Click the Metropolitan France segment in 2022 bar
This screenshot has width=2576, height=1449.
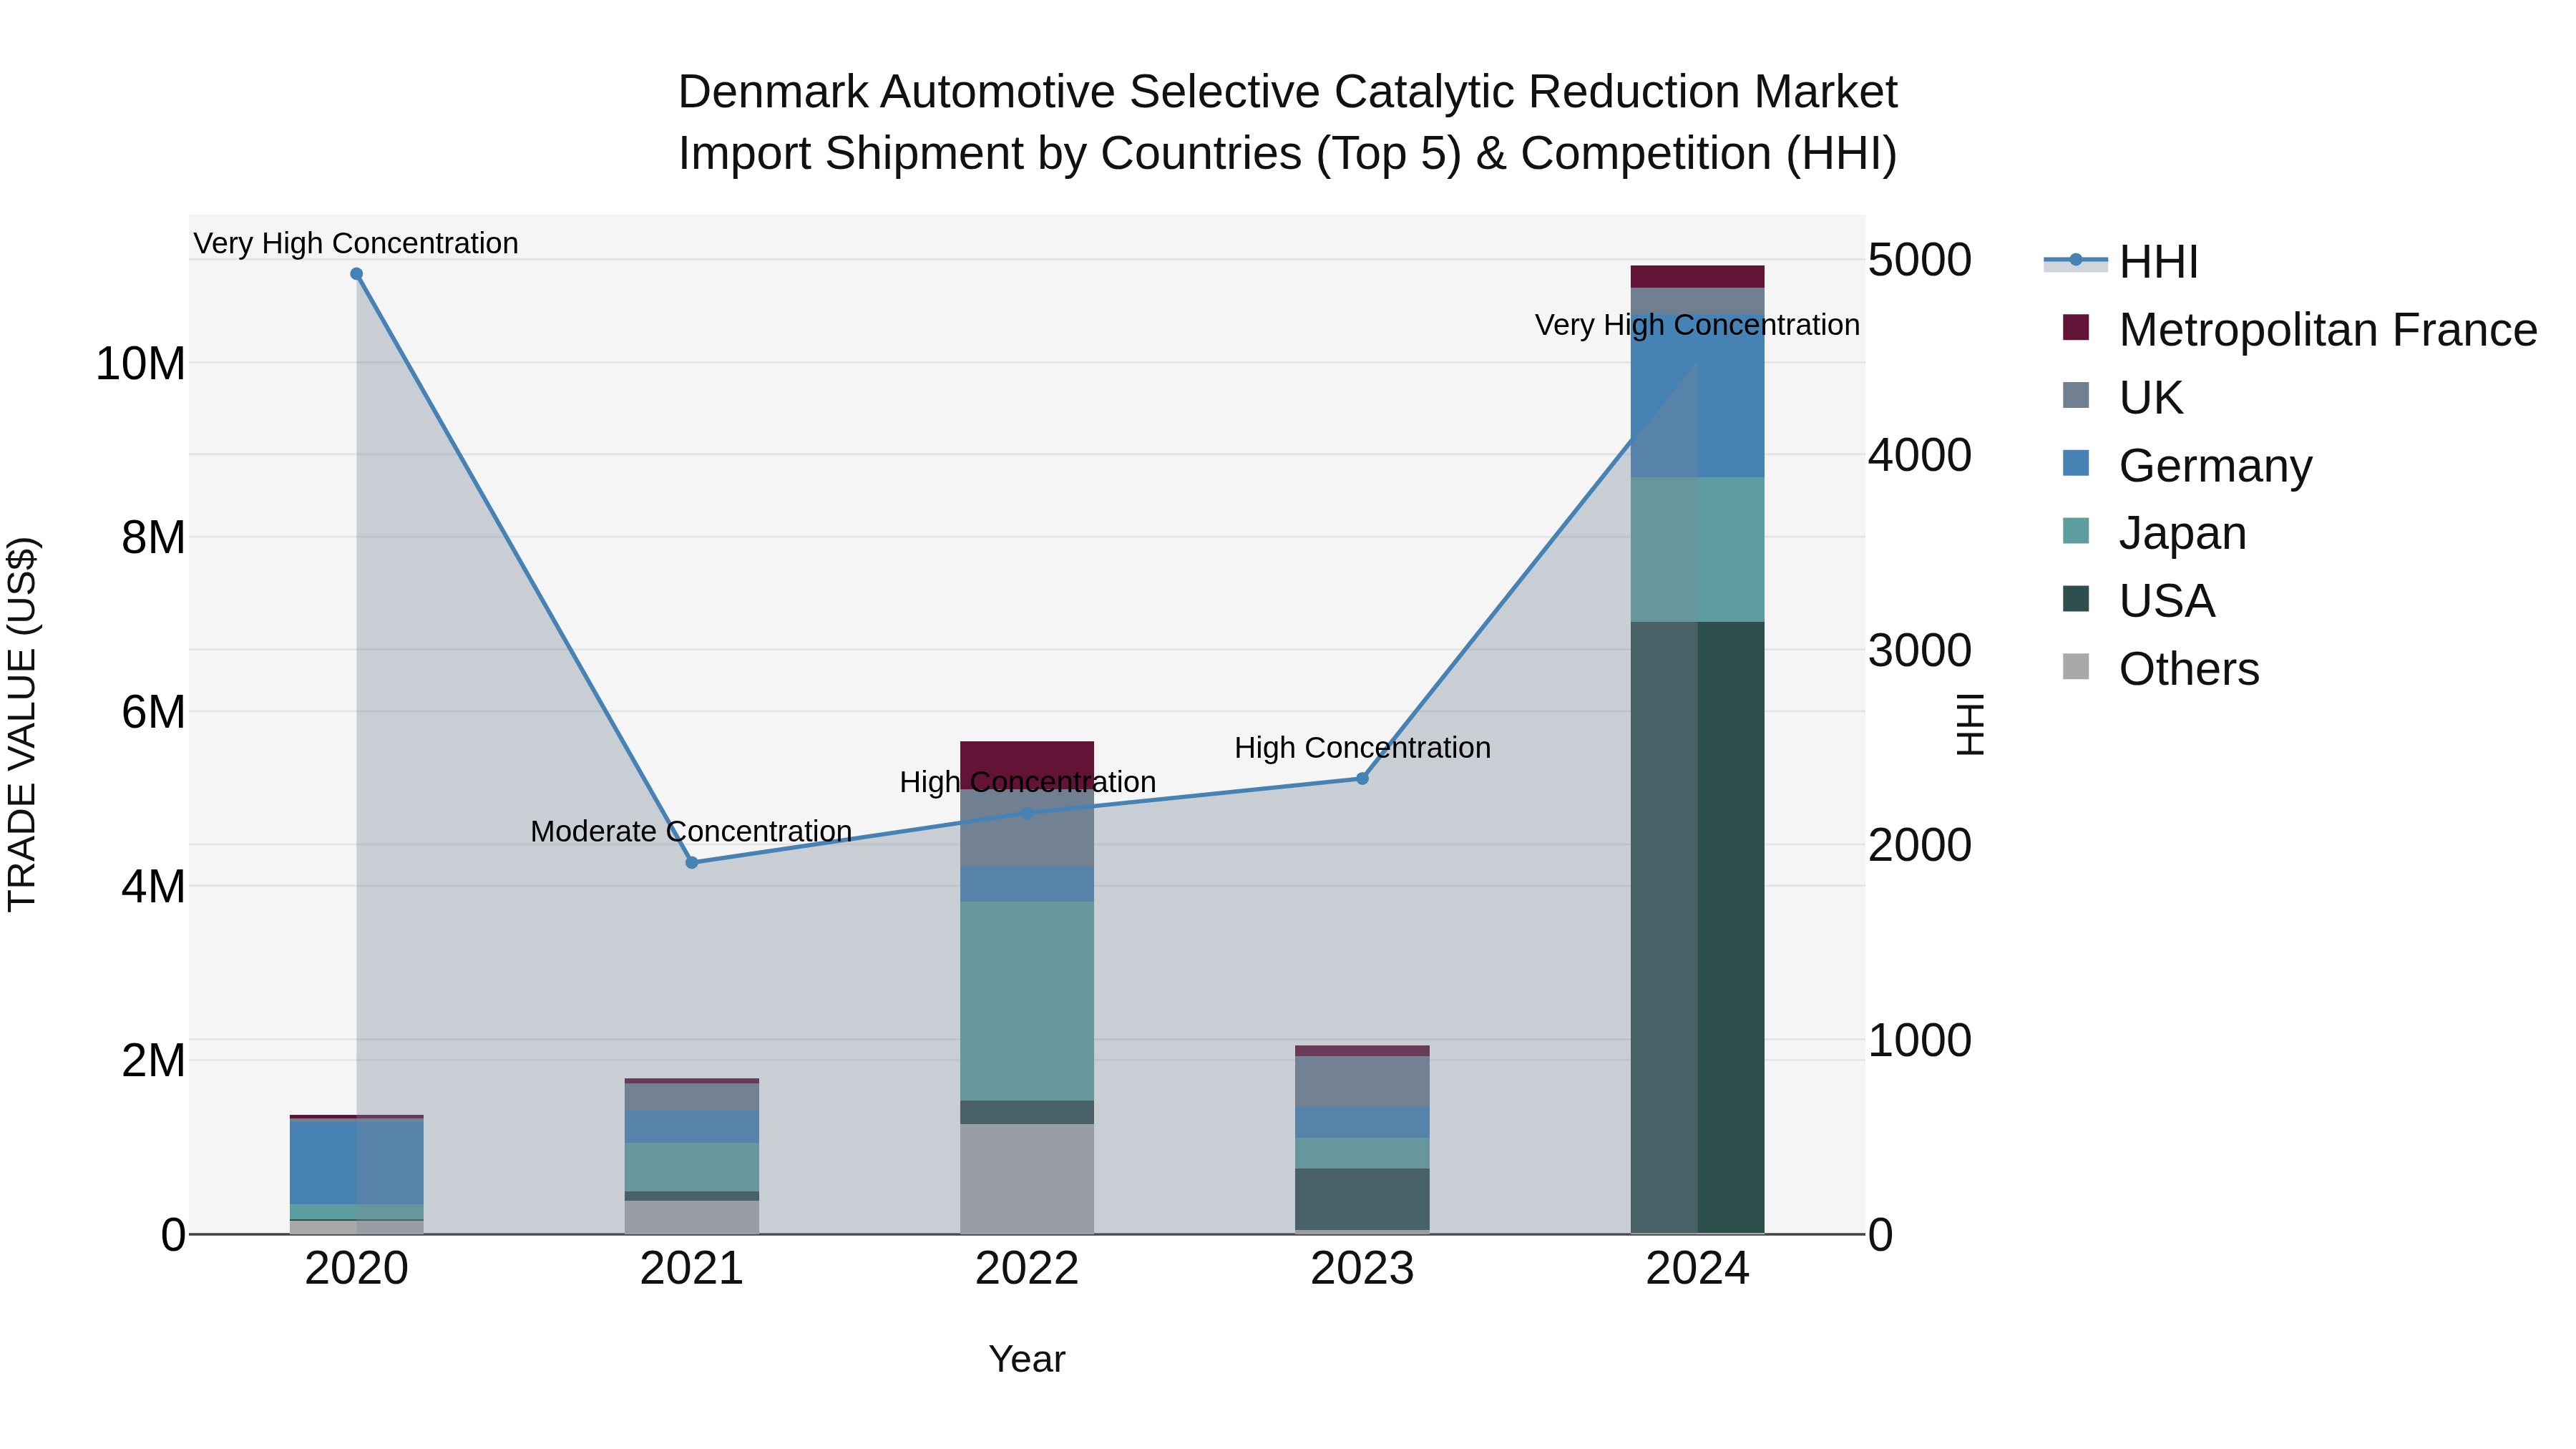tap(1027, 765)
